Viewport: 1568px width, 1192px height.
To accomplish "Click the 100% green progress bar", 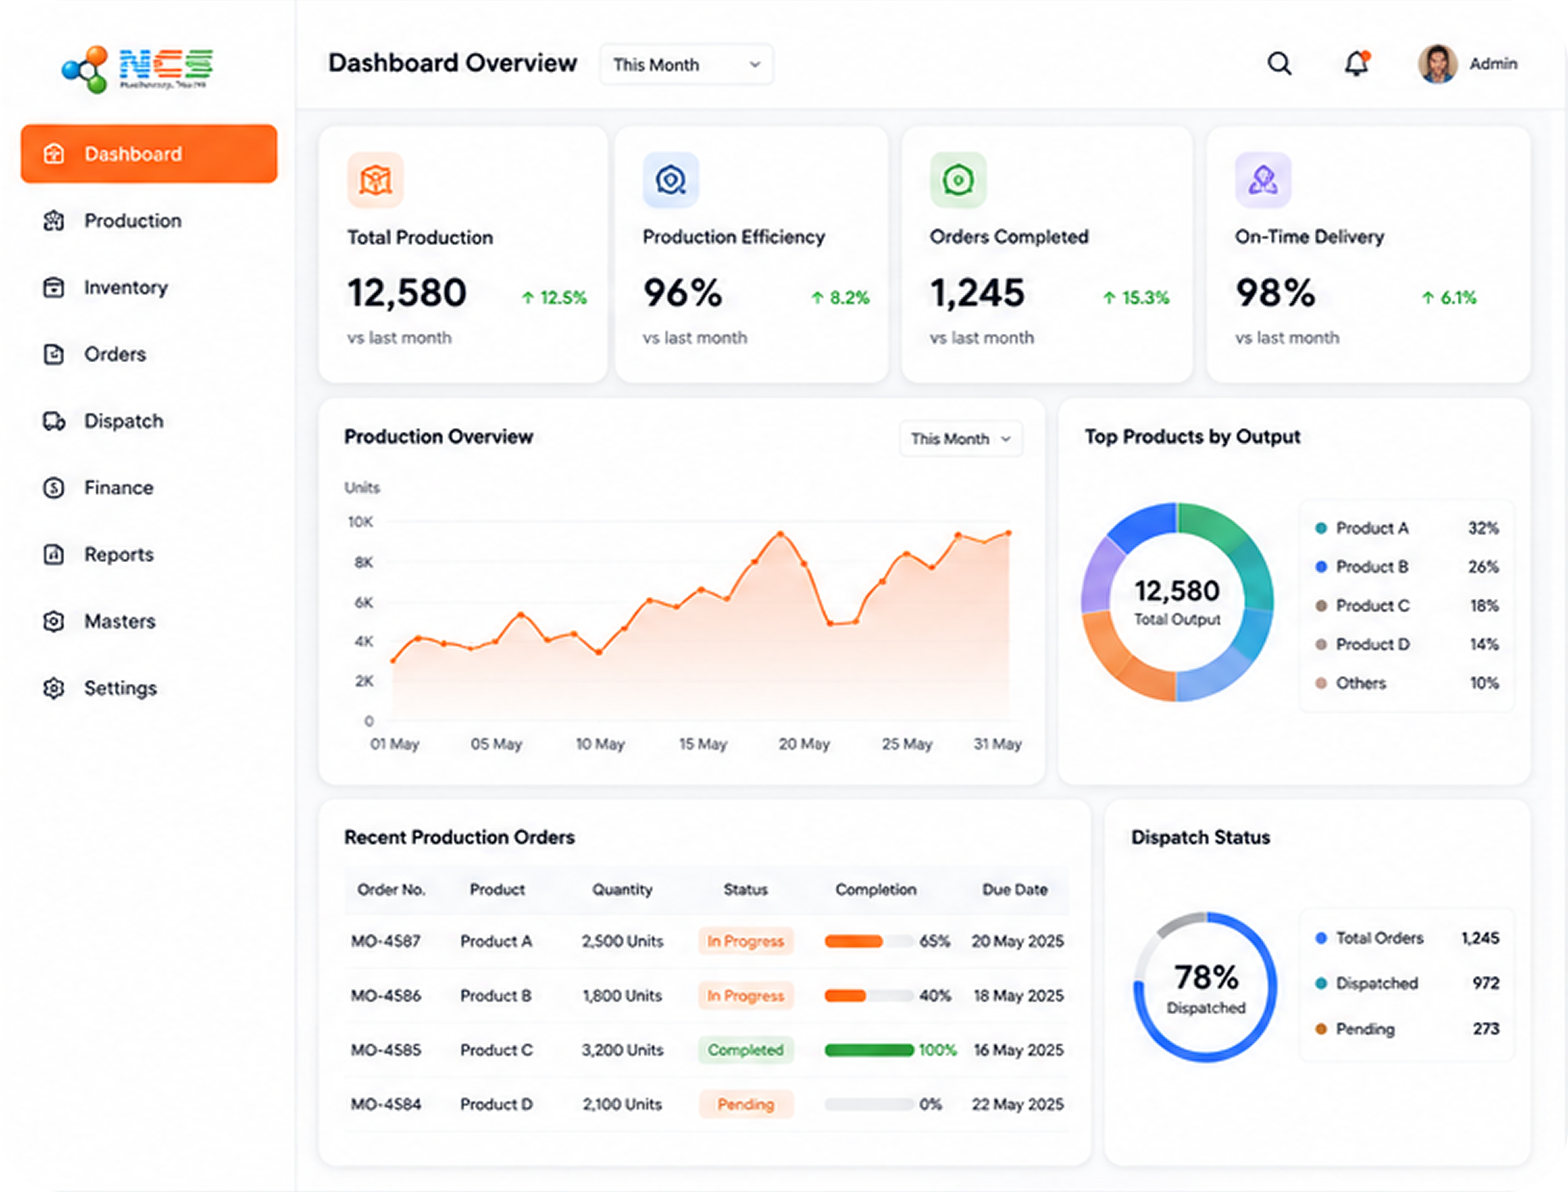I will coord(868,1050).
